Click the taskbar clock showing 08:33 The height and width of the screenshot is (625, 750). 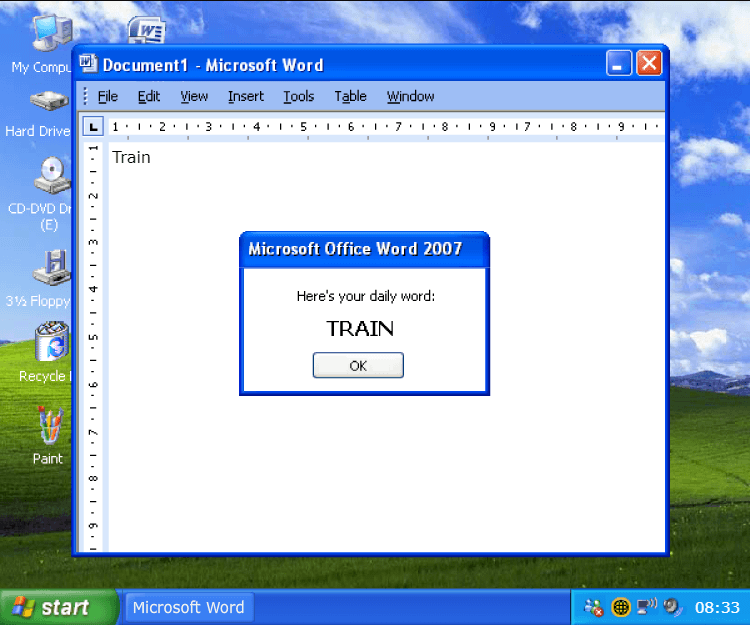tap(717, 607)
